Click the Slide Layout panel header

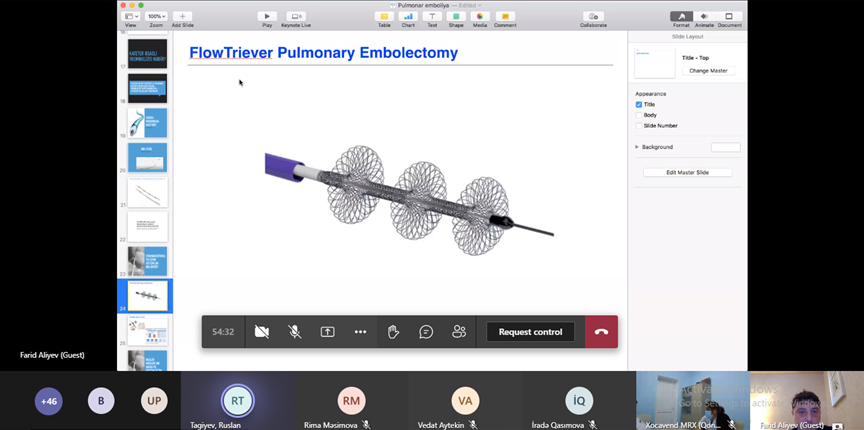(687, 36)
